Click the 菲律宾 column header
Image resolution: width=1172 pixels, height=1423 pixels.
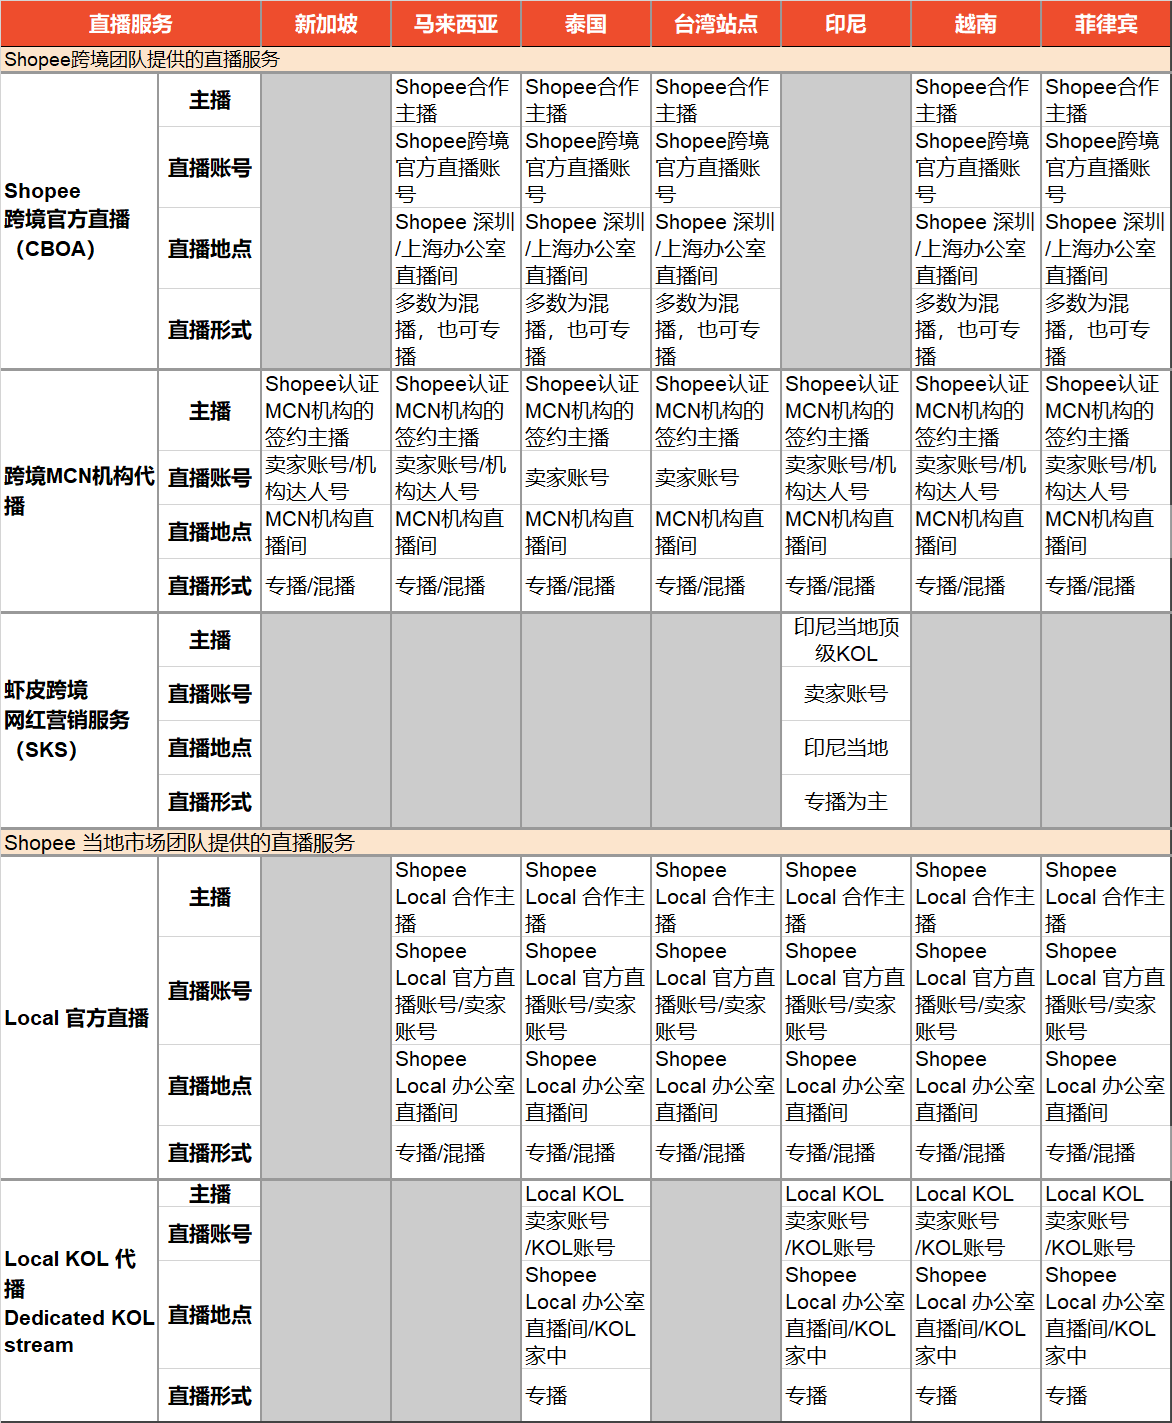coord(1106,24)
